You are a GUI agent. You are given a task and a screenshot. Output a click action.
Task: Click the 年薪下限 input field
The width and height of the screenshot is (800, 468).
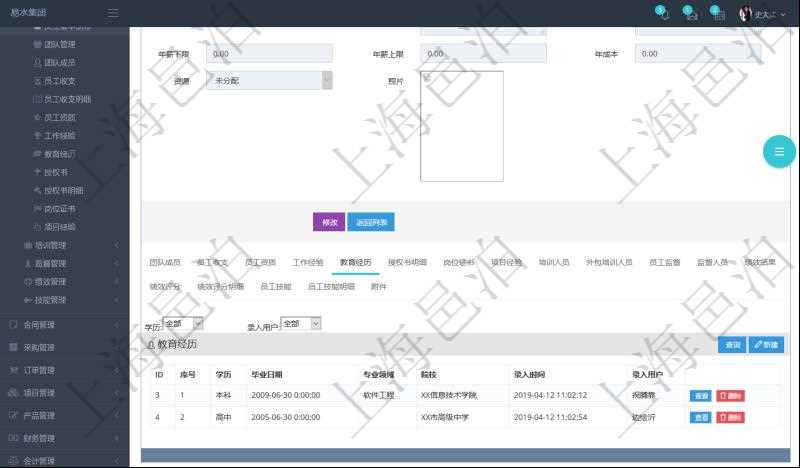pyautogui.click(x=269, y=54)
